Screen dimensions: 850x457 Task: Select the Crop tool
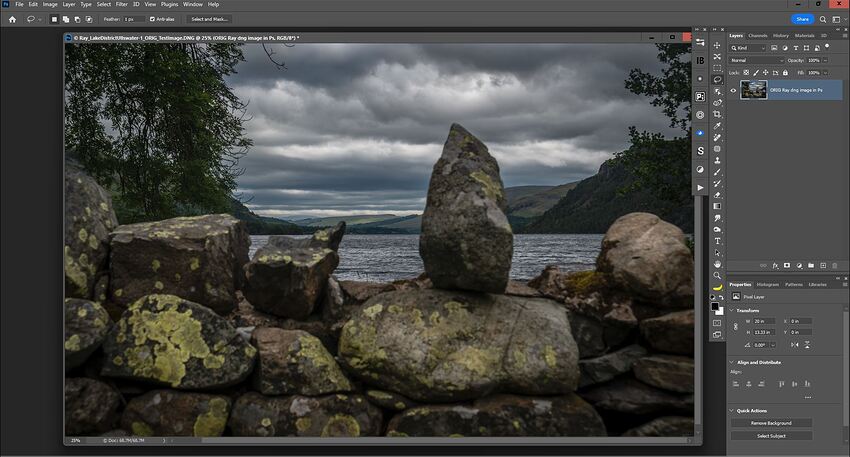click(x=717, y=114)
